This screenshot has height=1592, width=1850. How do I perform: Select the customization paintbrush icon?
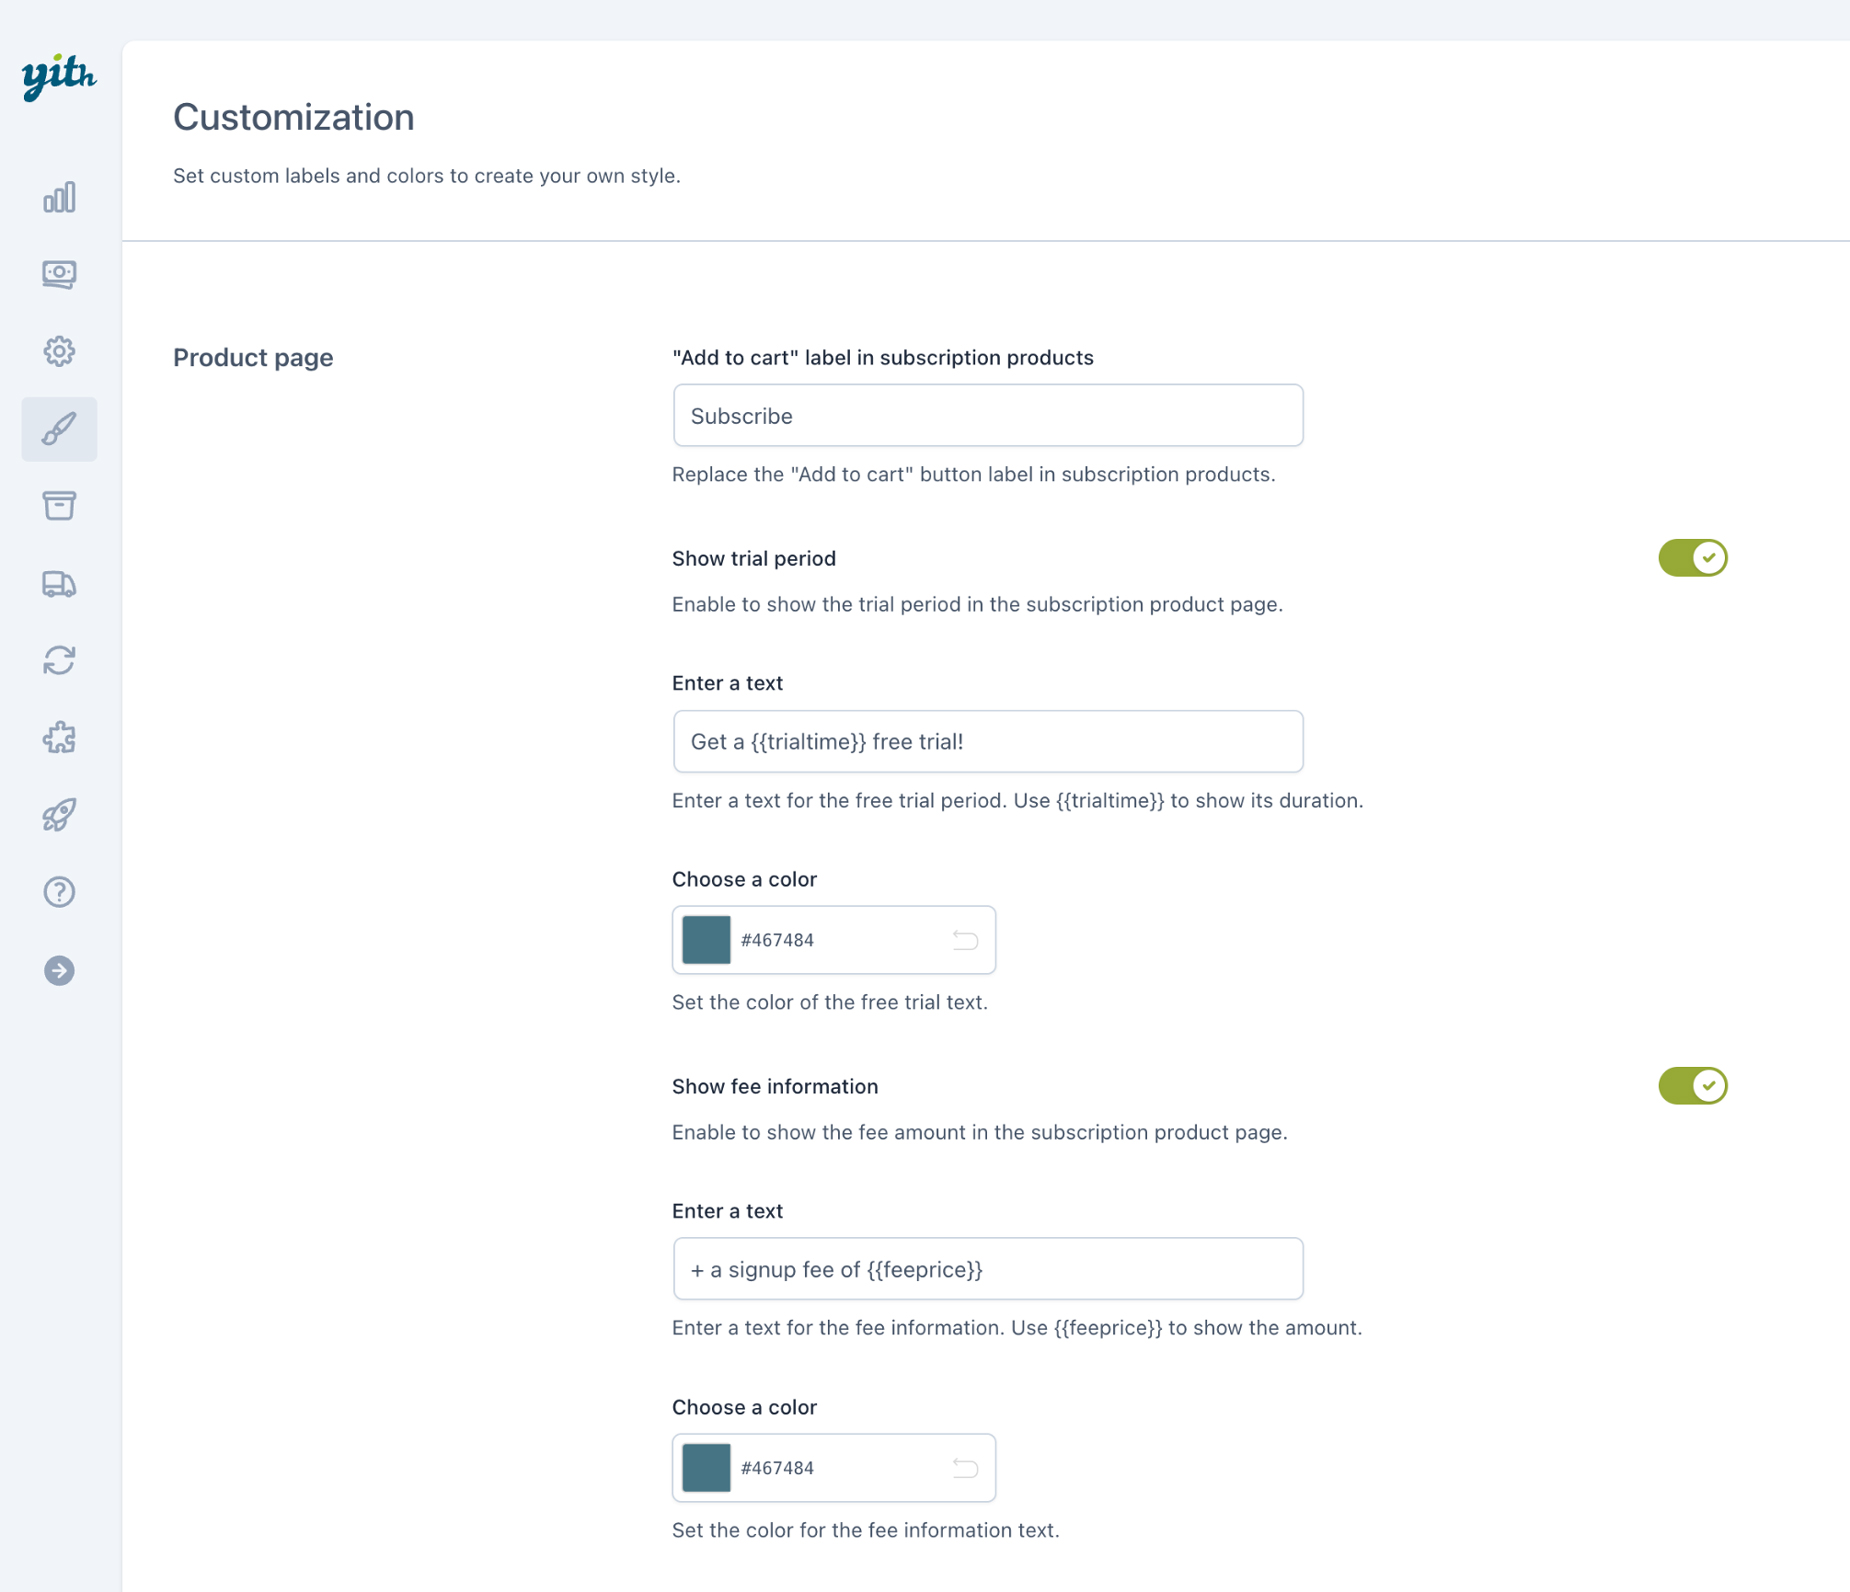(59, 429)
